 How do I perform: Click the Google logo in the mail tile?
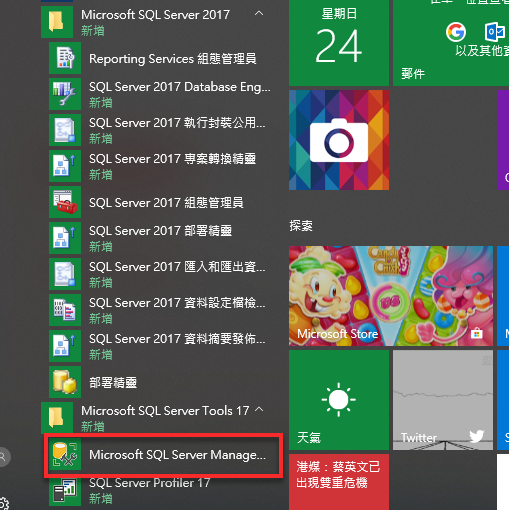click(x=456, y=32)
